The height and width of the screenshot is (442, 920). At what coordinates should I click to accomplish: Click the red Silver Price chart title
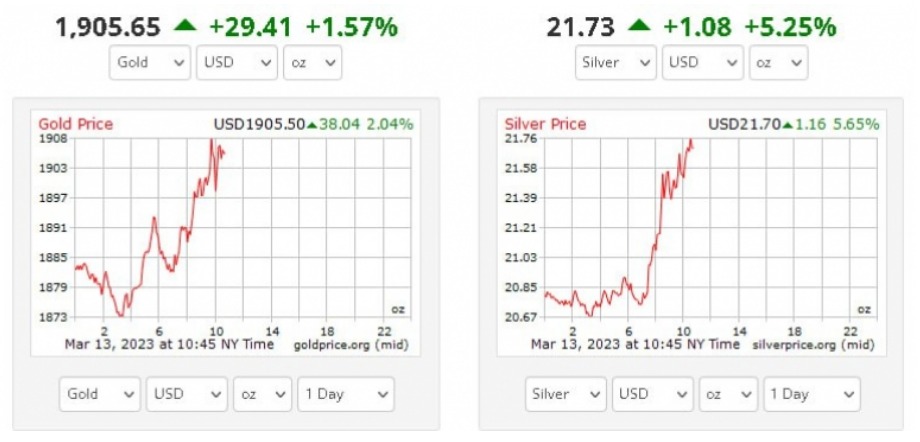[546, 124]
